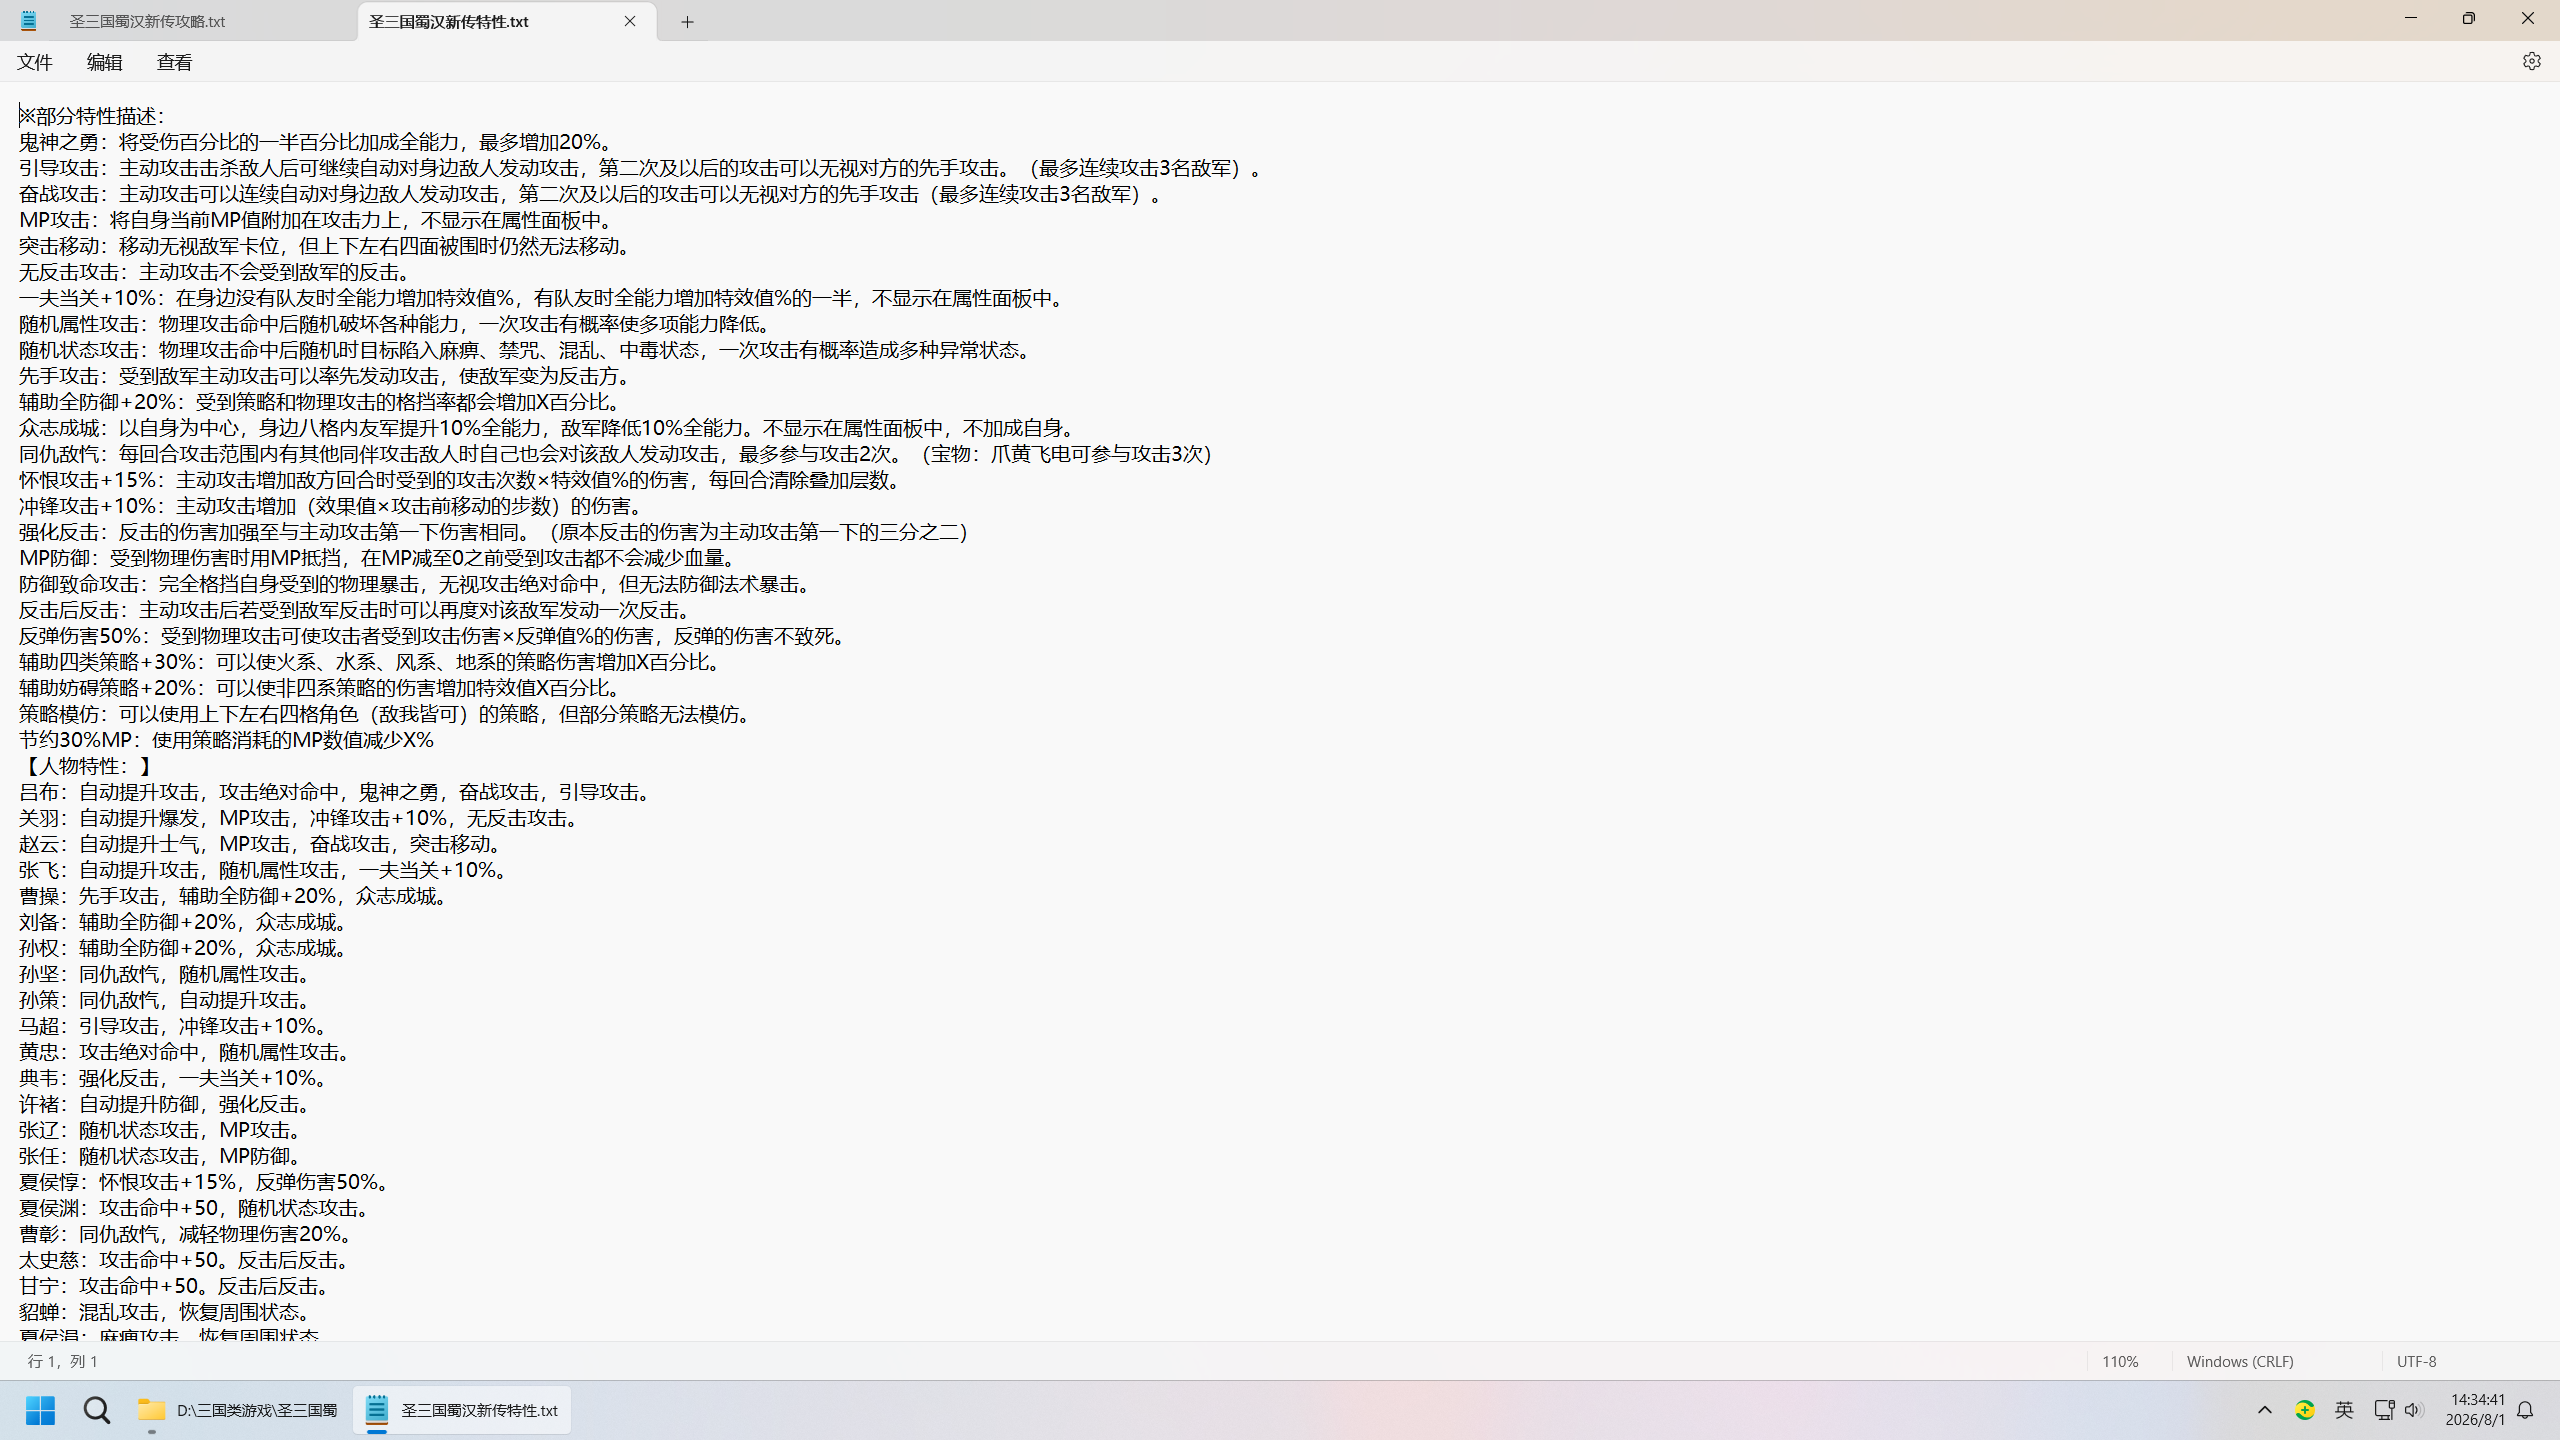Viewport: 2560px width, 1440px height.
Task: Open the volume tray icon
Action: pyautogui.click(x=2414, y=1410)
